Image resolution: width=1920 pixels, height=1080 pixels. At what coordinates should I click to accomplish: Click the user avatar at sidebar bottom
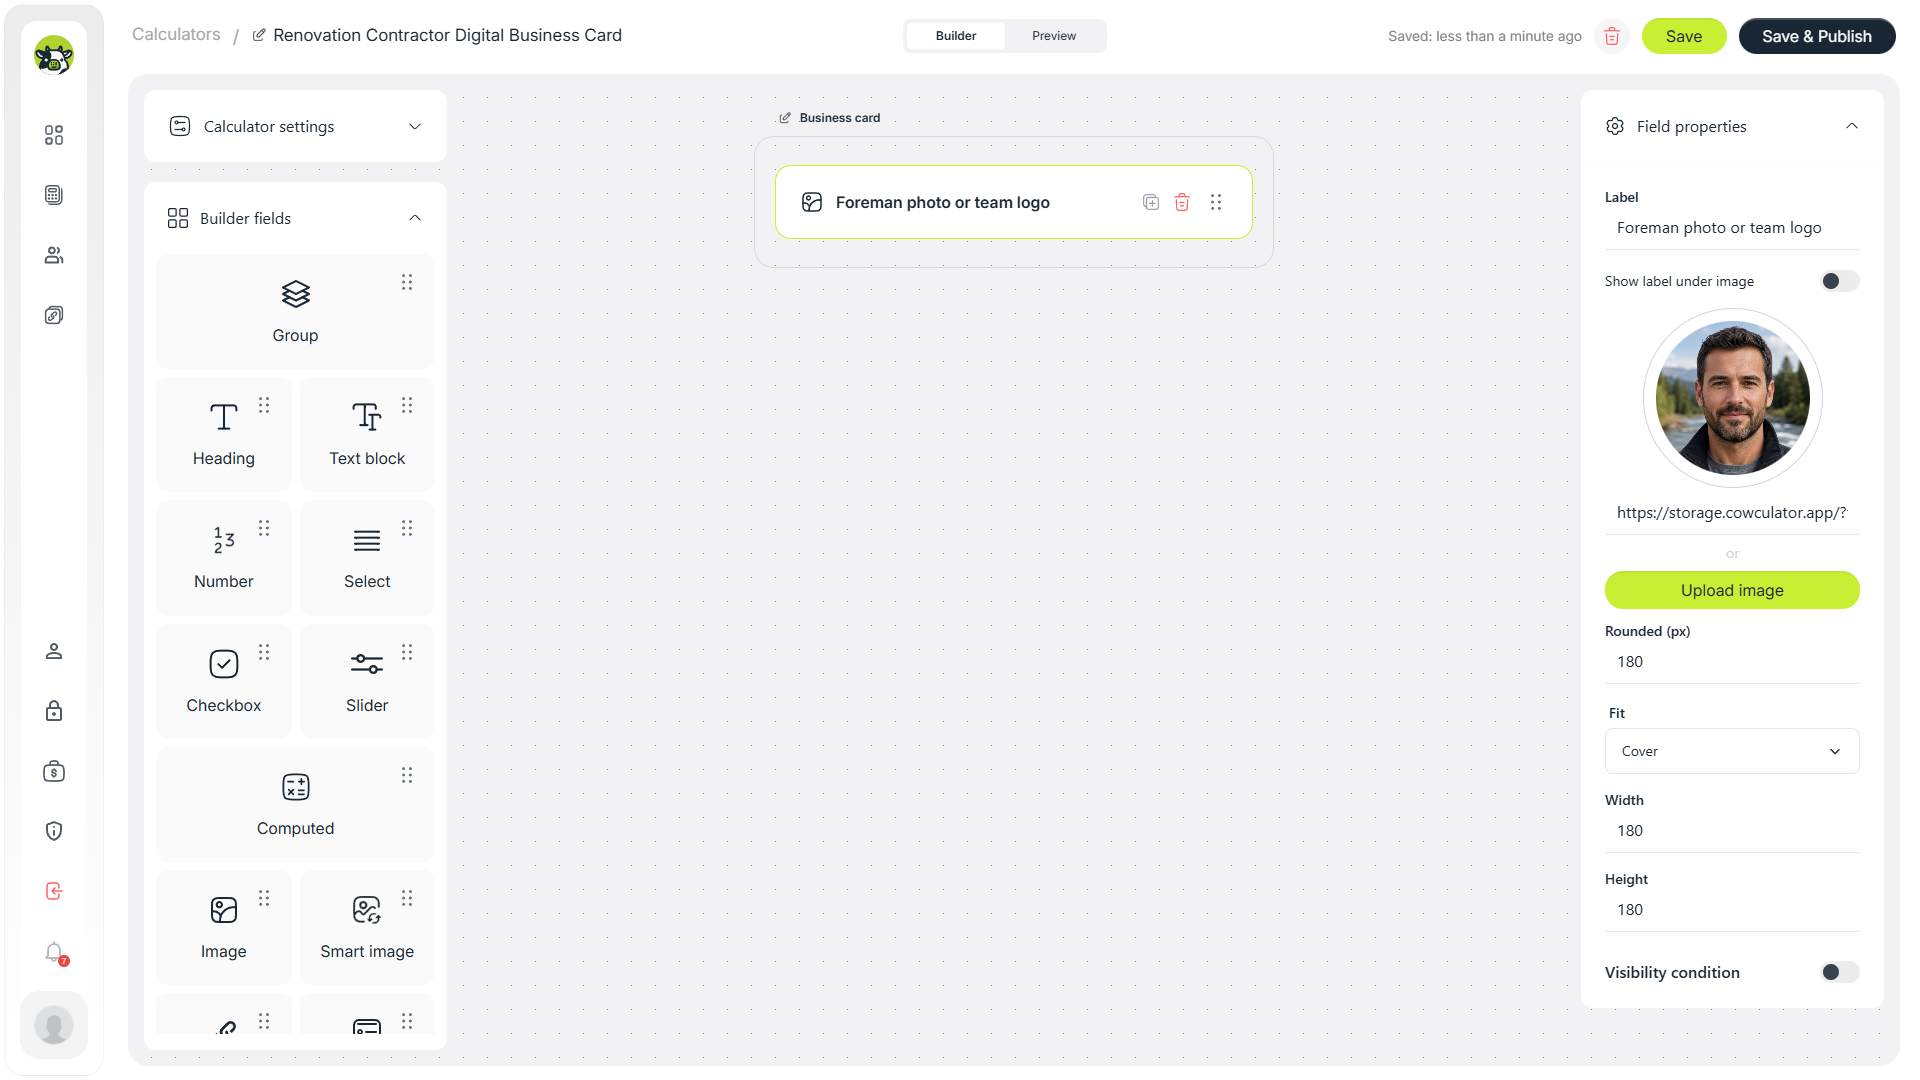click(54, 1025)
